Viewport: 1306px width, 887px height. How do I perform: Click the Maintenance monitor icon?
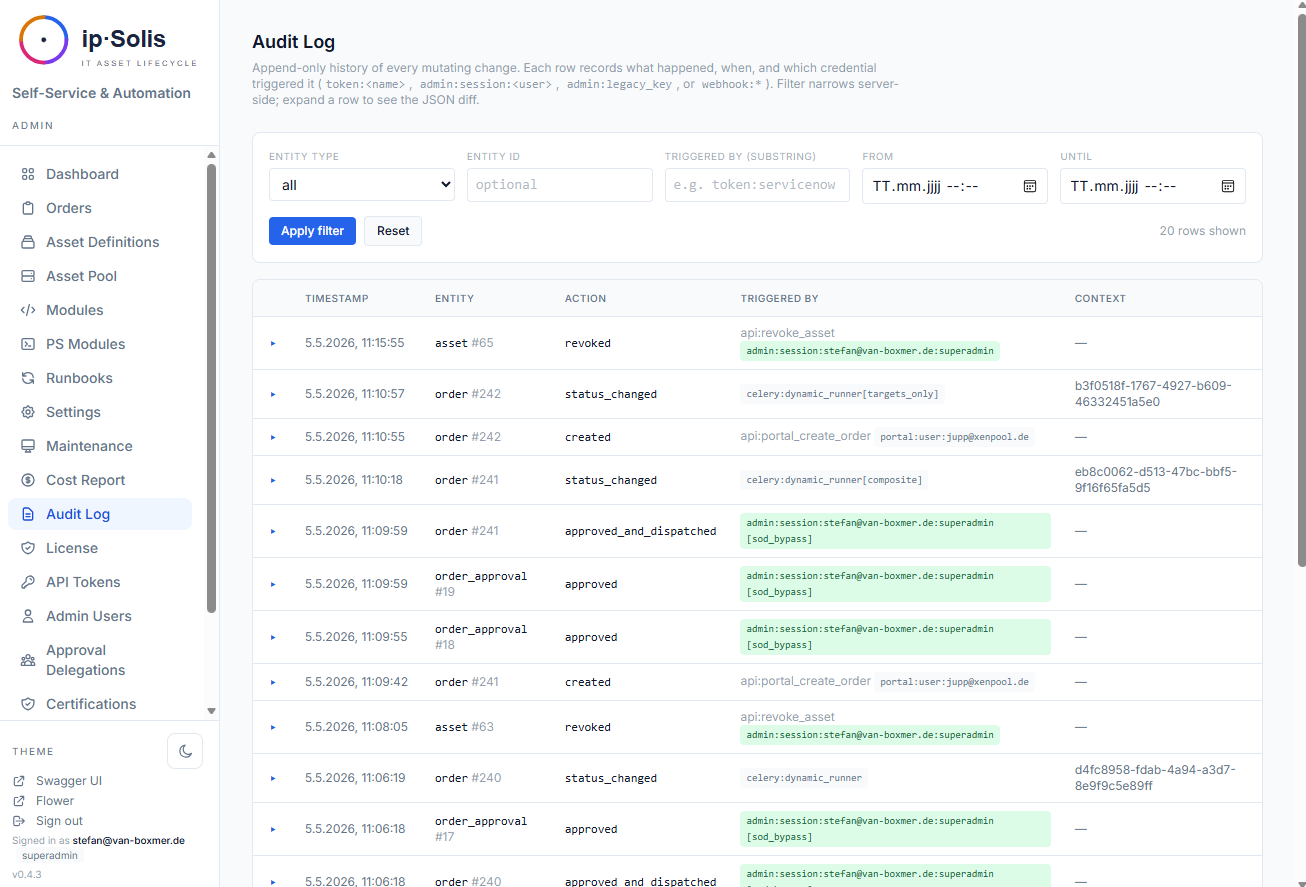(28, 446)
